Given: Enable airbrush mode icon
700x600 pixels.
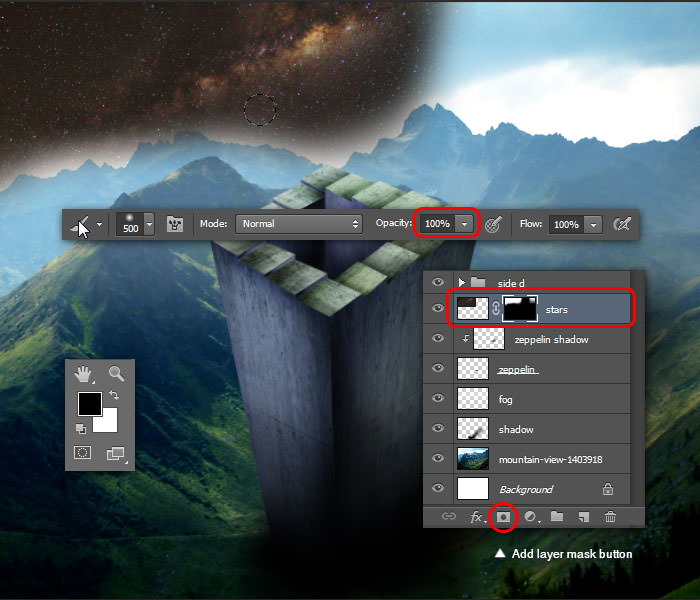Looking at the screenshot, I should (x=621, y=224).
